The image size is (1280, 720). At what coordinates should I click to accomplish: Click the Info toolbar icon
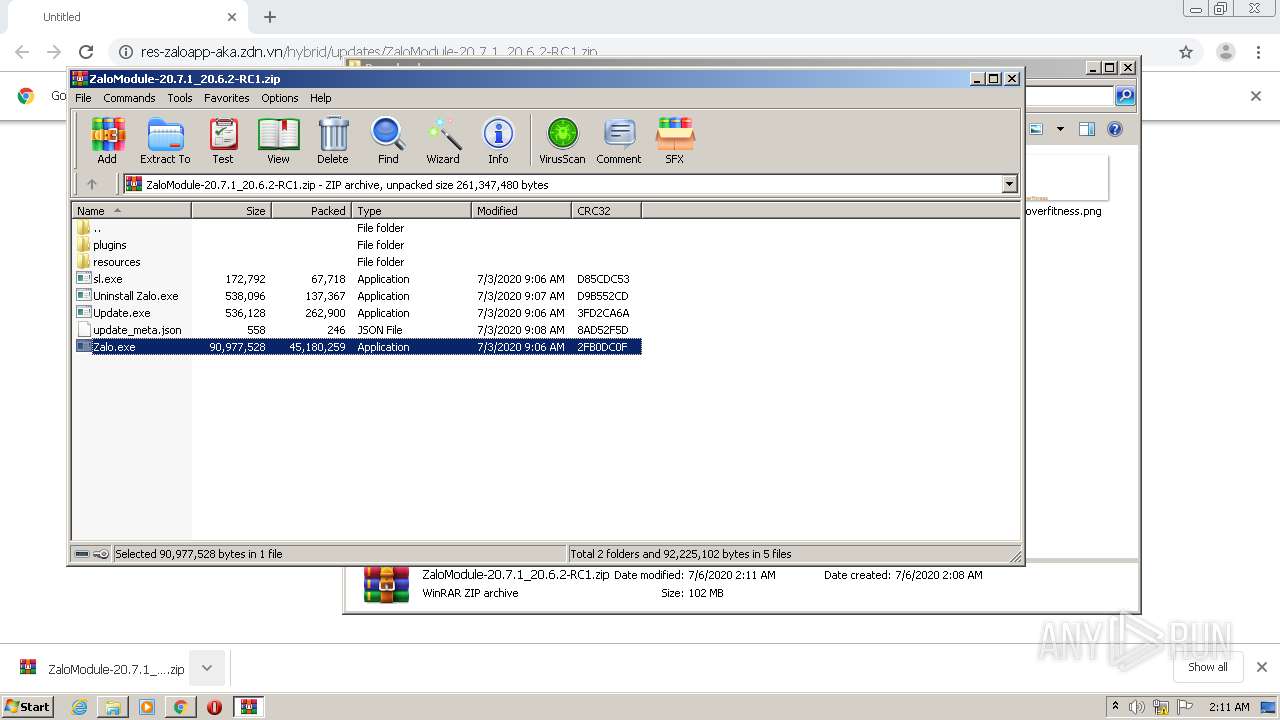tap(498, 141)
